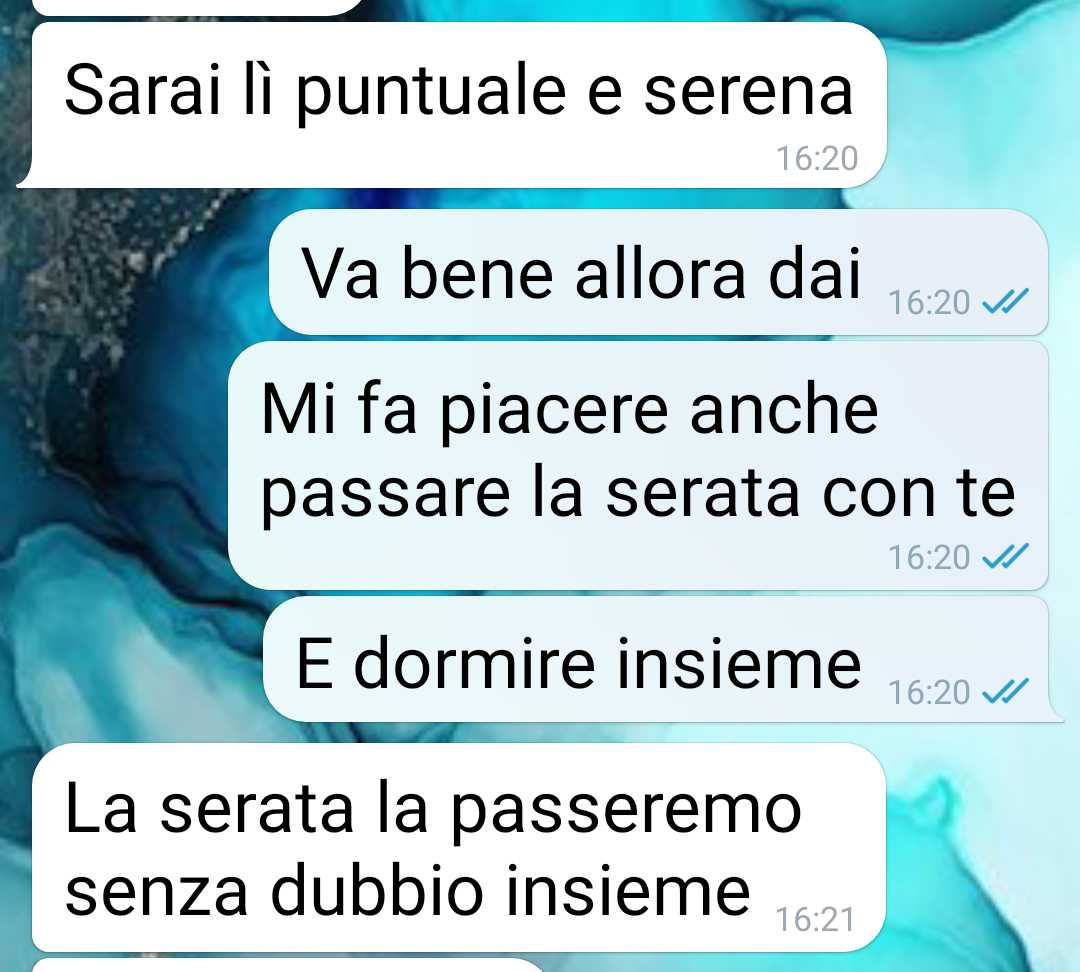This screenshot has width=1080, height=972.
Task: Tap the 'La serata la passeremo' message
Action: click(458, 847)
